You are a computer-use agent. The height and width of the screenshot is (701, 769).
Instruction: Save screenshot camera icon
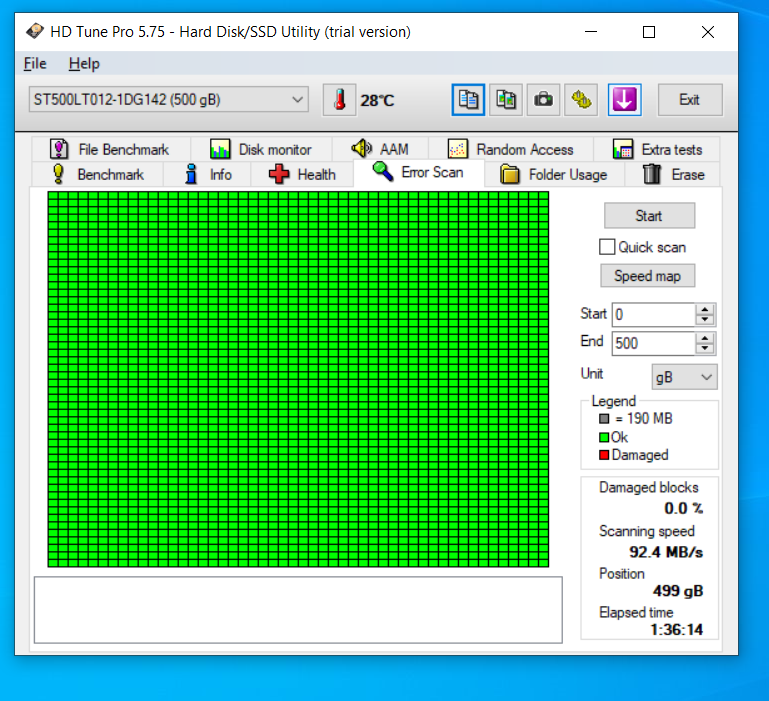[543, 100]
